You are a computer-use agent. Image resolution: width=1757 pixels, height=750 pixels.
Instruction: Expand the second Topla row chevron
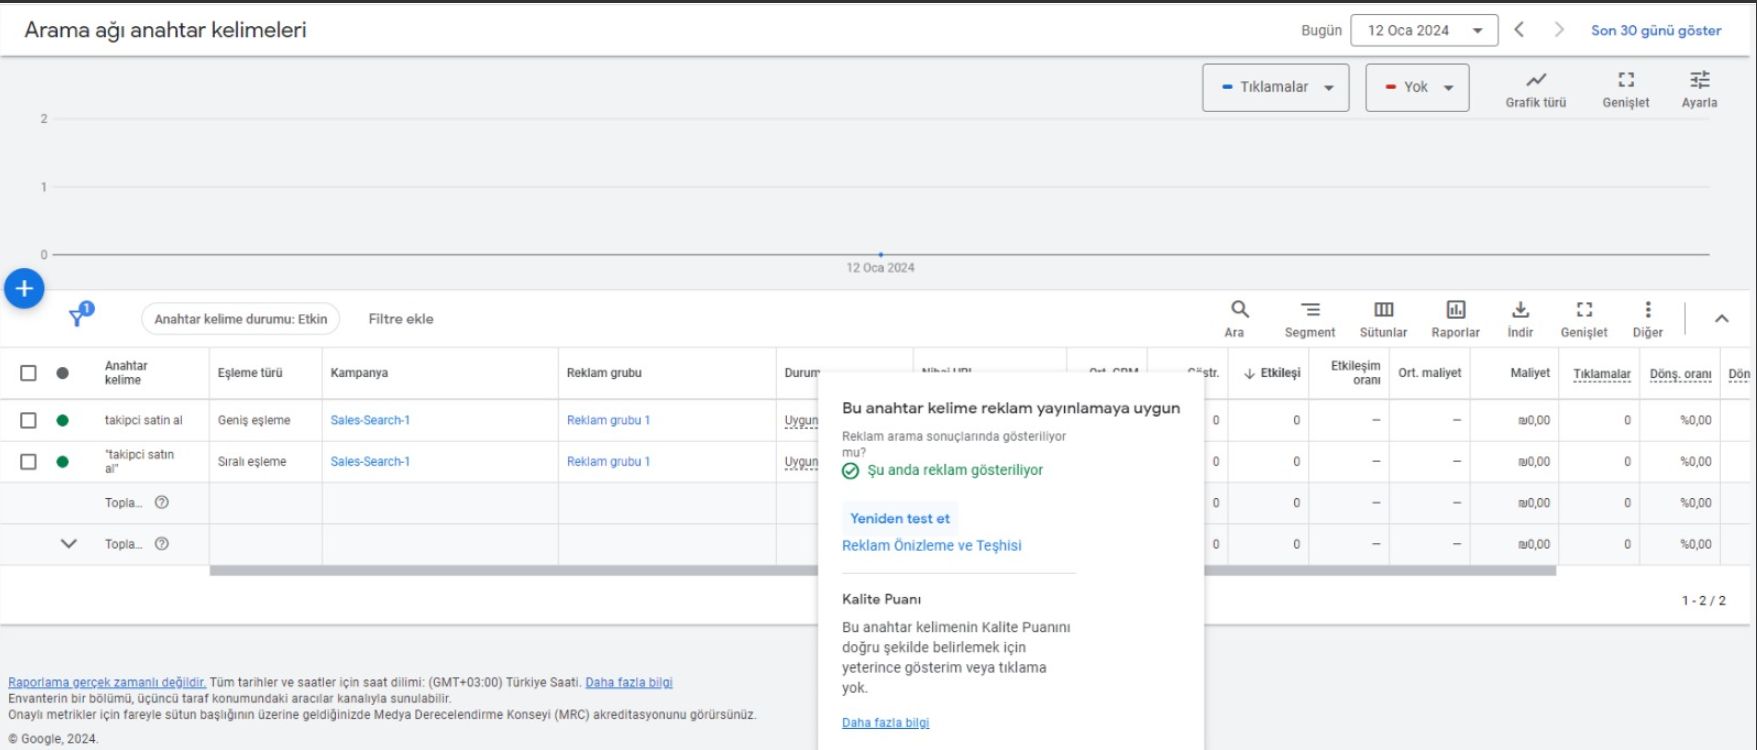point(68,544)
